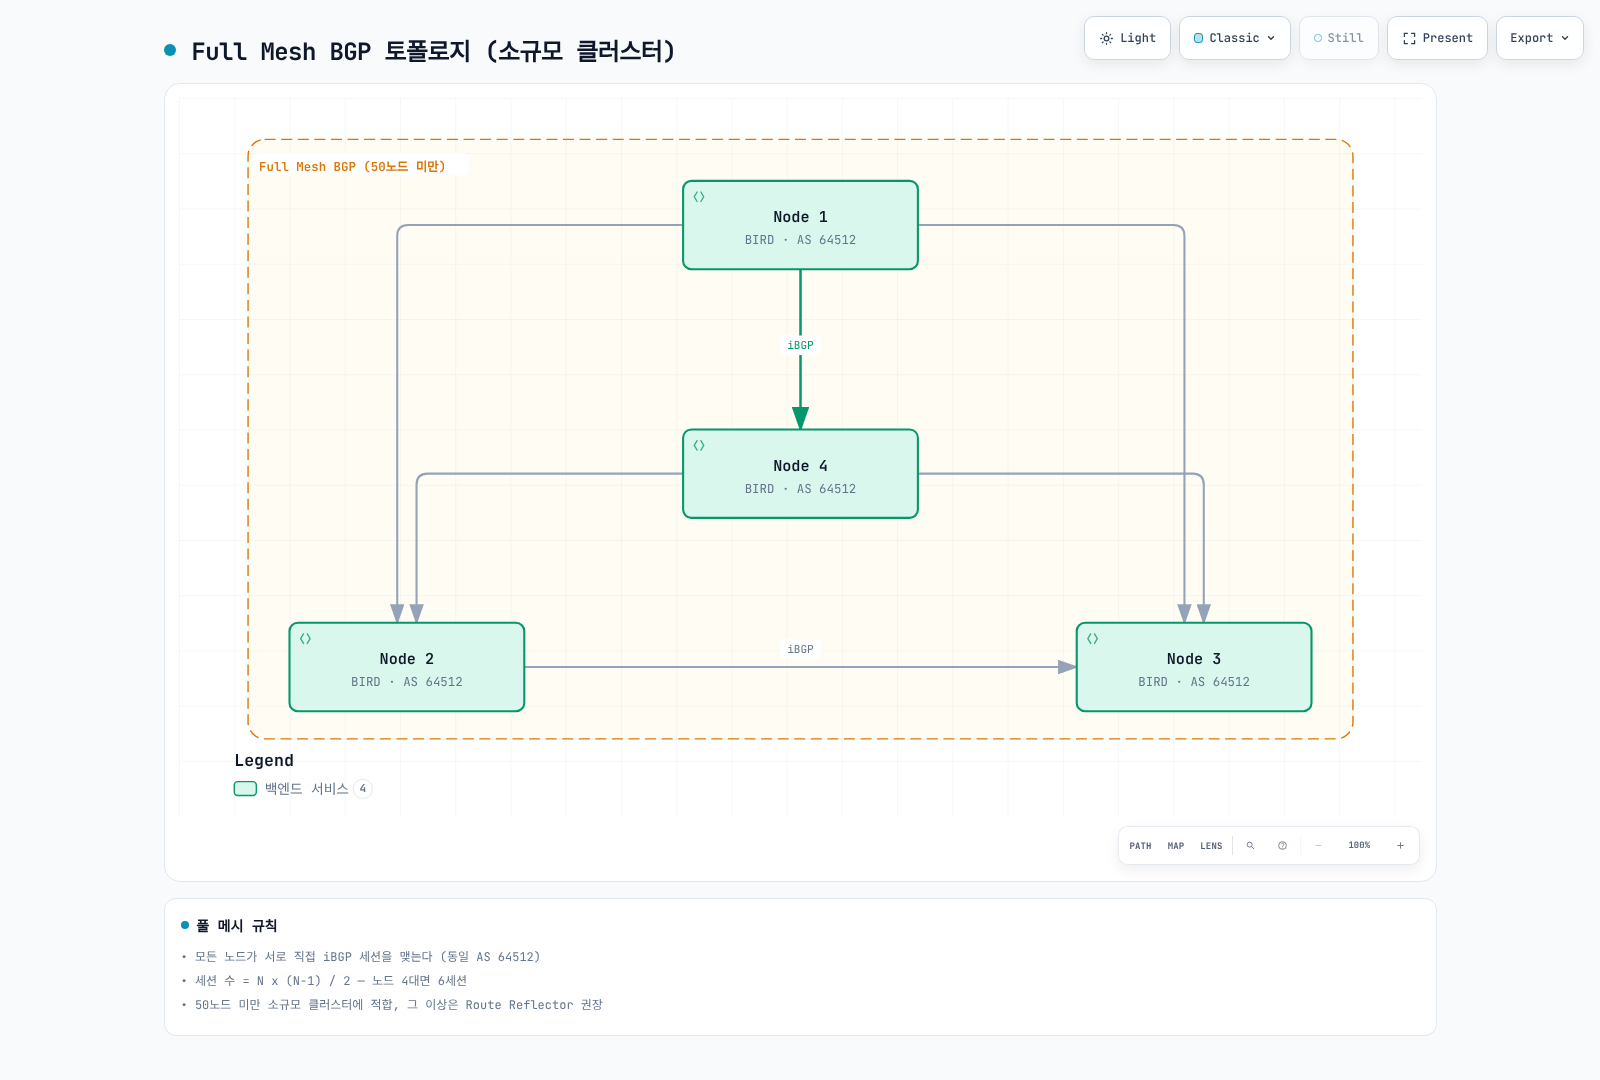1600x1080 pixels.
Task: Click the '풀 메시 규칙' heading
Action: click(x=237, y=926)
